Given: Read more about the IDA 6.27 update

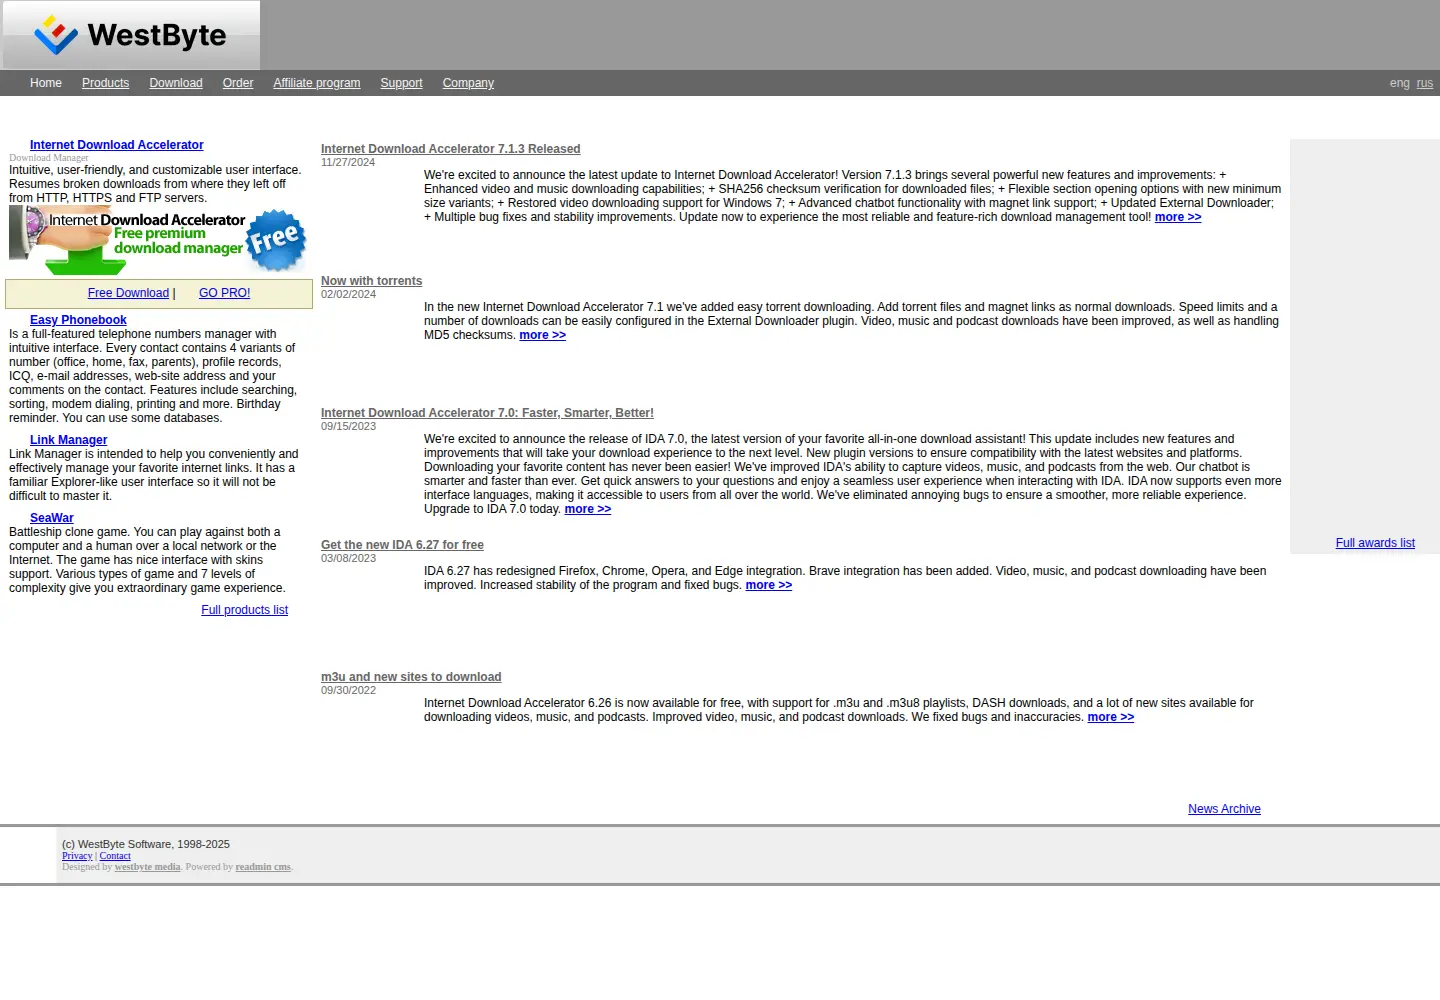Looking at the screenshot, I should (x=769, y=585).
